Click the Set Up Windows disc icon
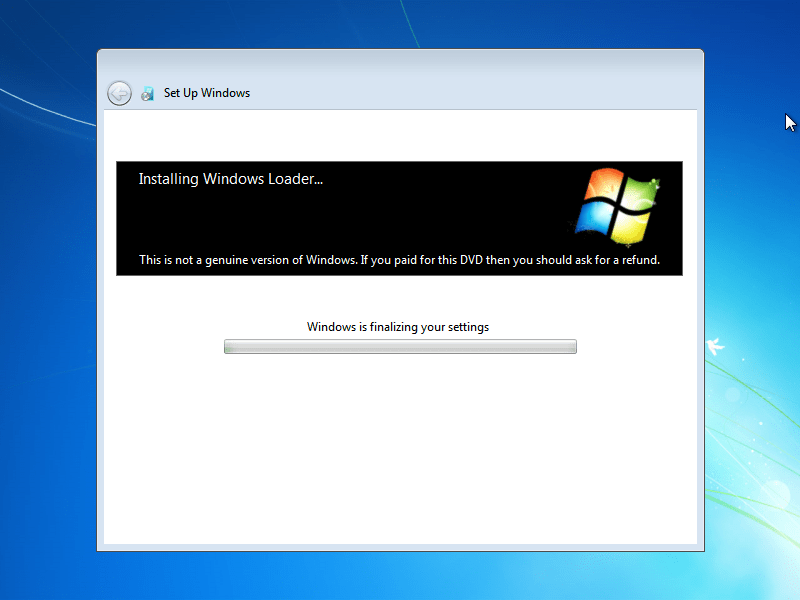Viewport: 800px width, 600px height. point(147,93)
